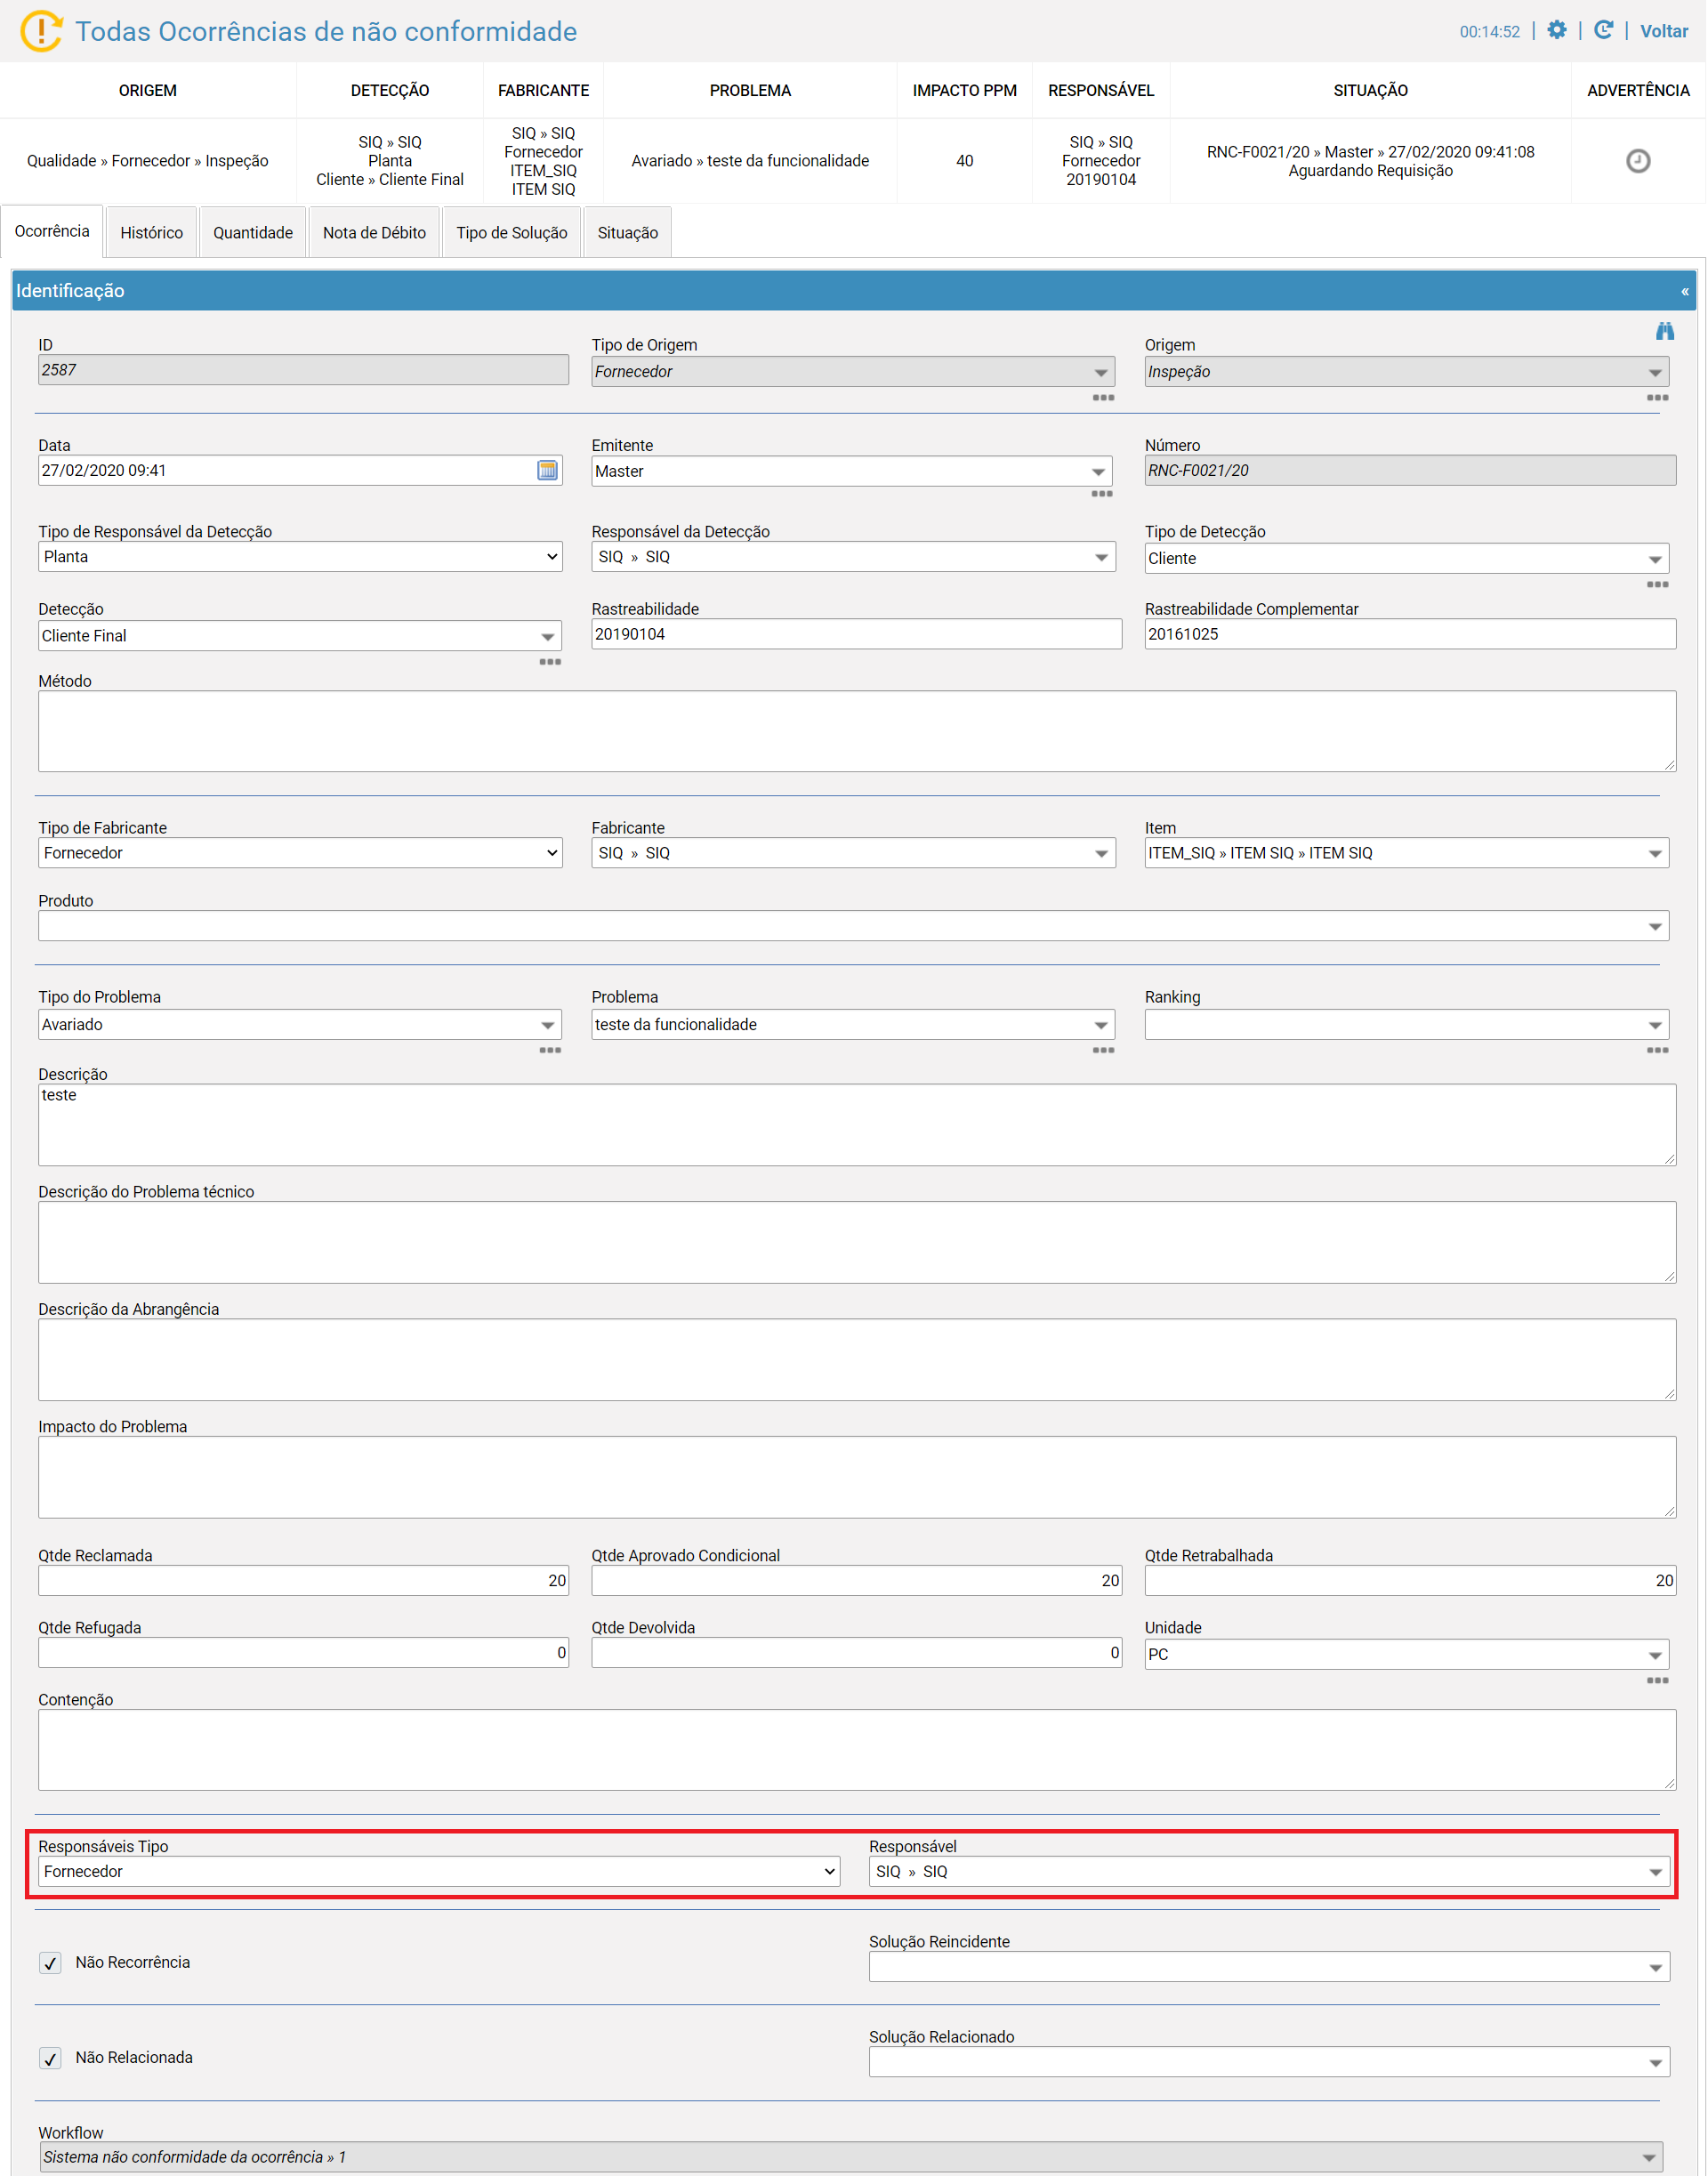Open the Solução Reincidente dropdown
This screenshot has width=1708, height=2176.
(1268, 1966)
